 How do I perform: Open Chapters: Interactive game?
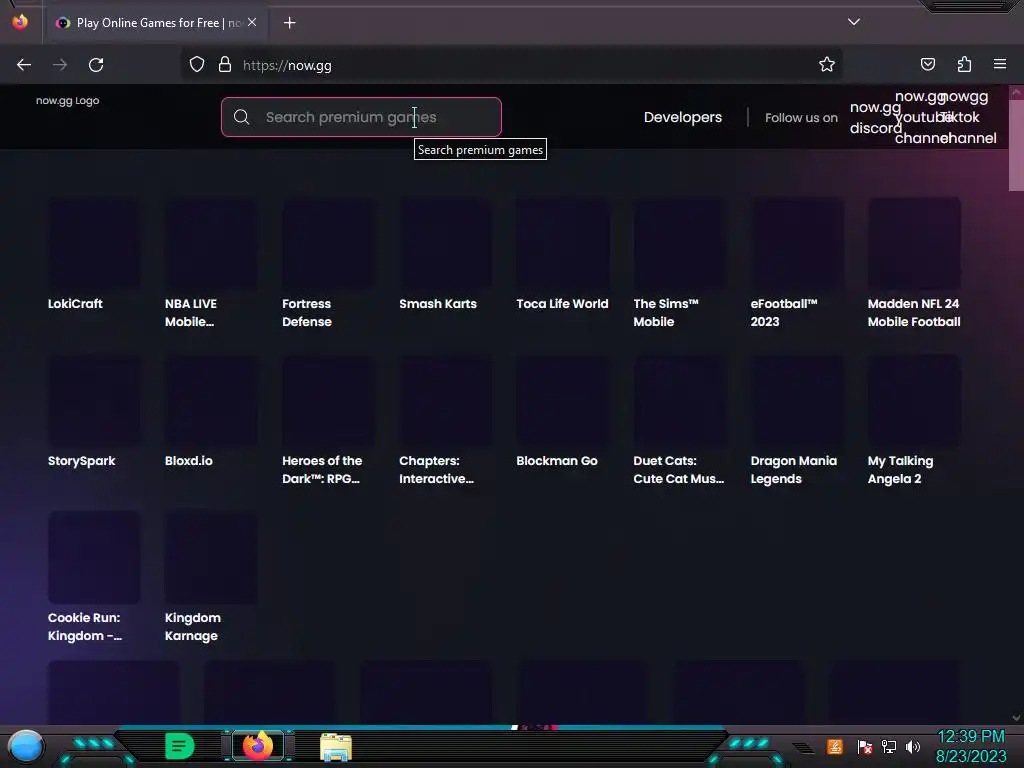pyautogui.click(x=445, y=420)
